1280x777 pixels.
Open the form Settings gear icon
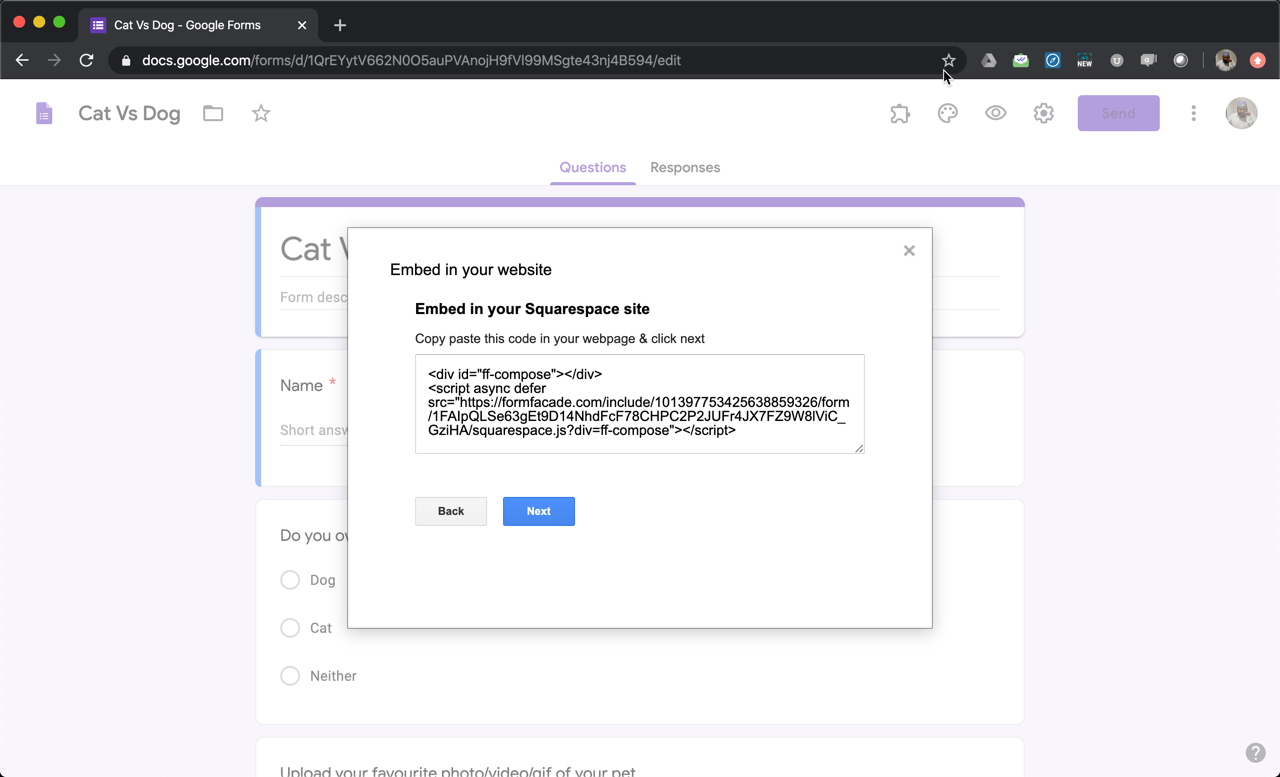pyautogui.click(x=1043, y=113)
